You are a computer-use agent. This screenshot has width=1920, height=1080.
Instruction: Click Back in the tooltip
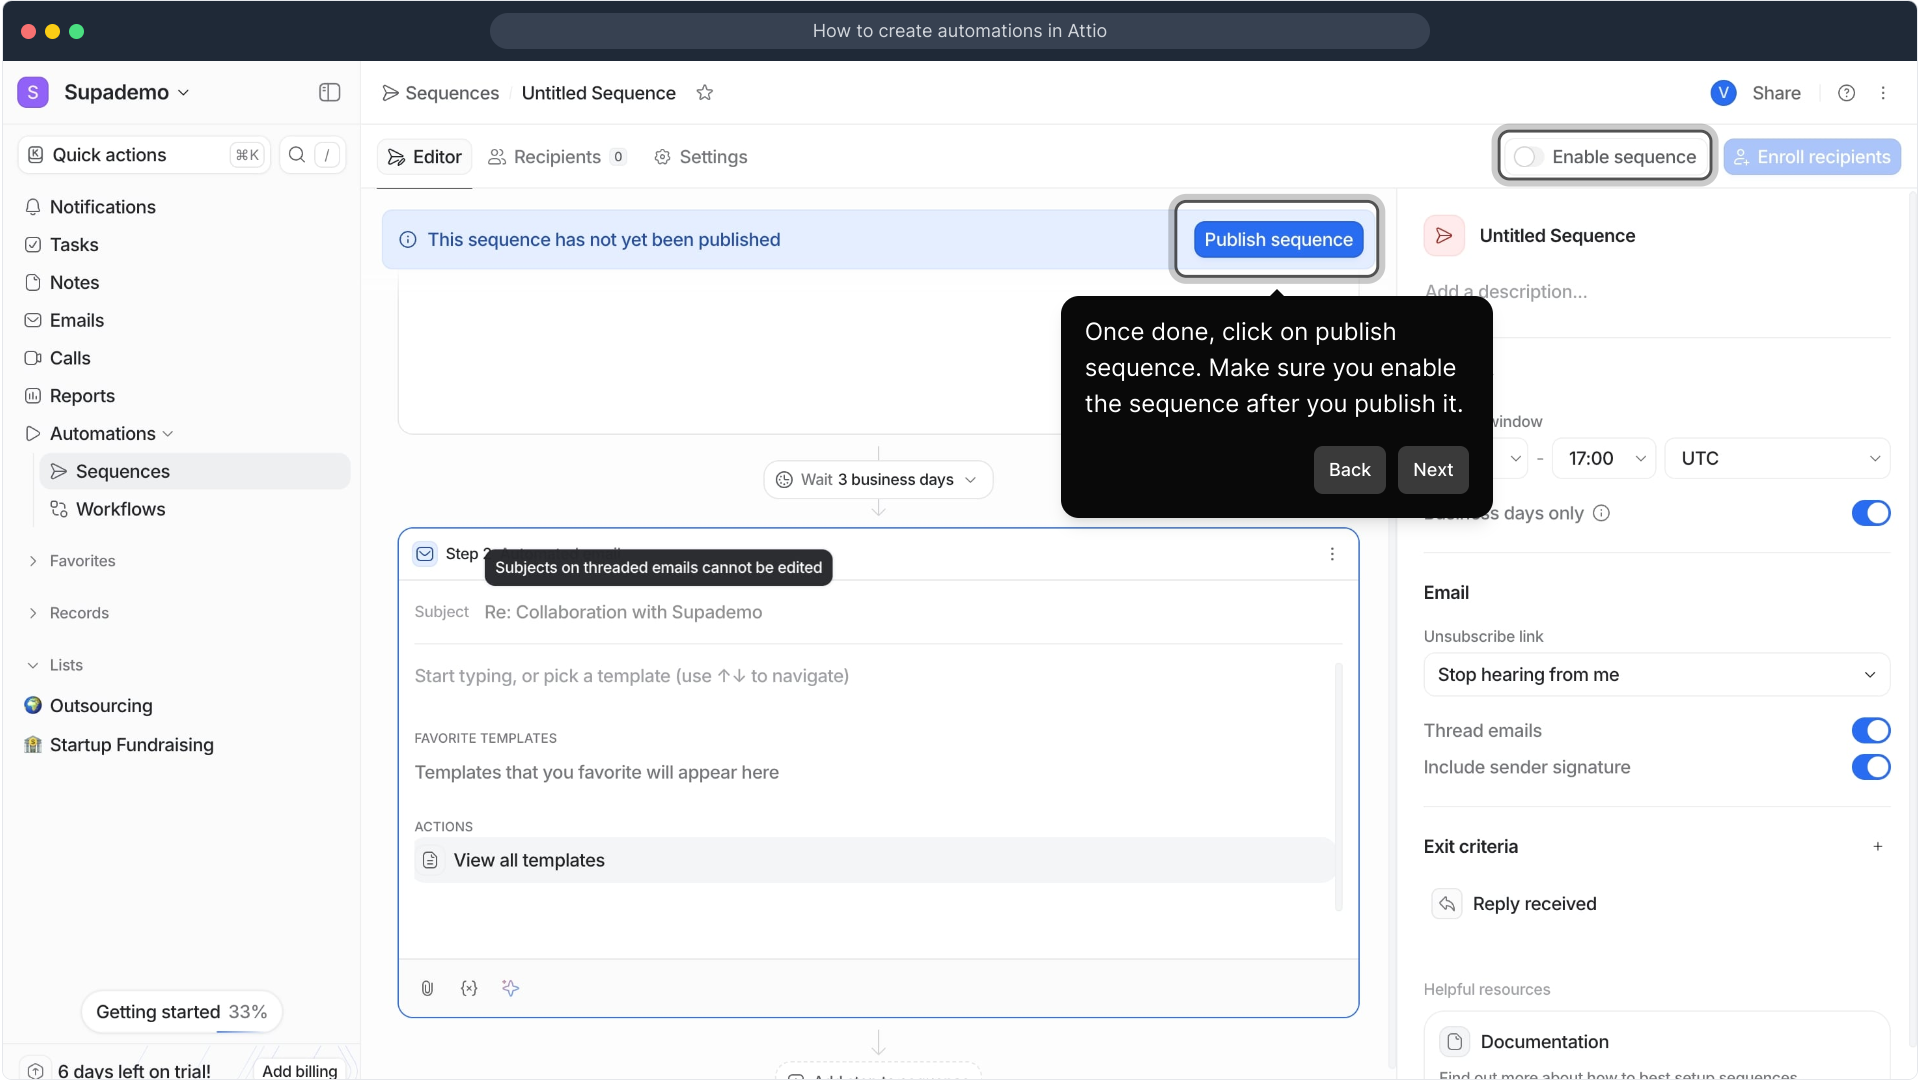(1349, 470)
